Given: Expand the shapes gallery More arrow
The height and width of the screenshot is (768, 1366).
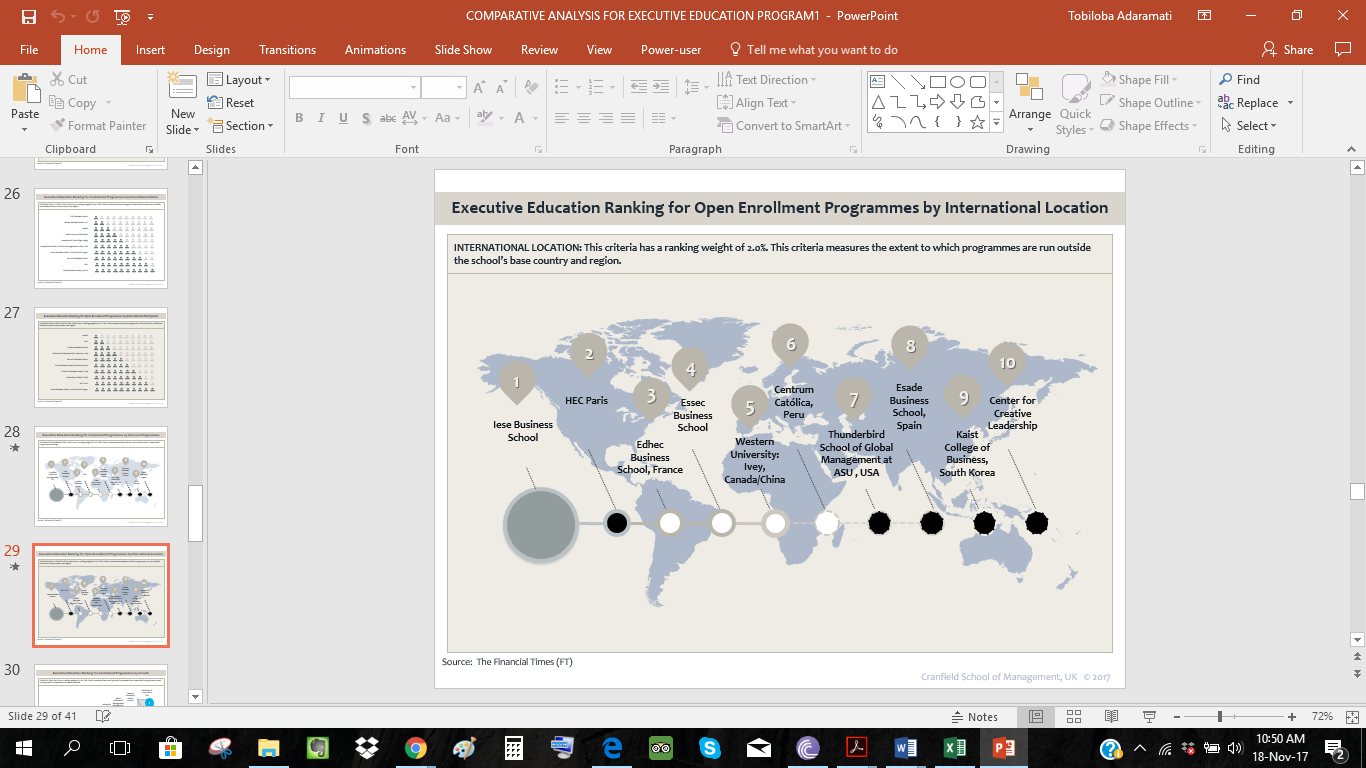Looking at the screenshot, I should tap(996, 122).
